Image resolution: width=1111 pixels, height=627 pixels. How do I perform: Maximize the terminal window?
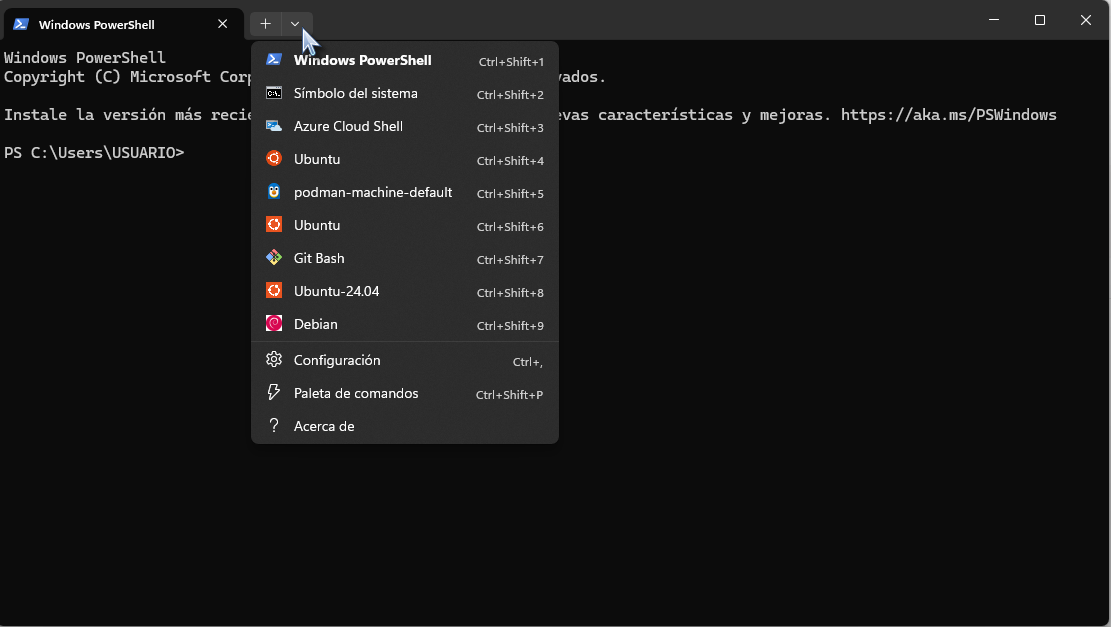click(x=1040, y=20)
